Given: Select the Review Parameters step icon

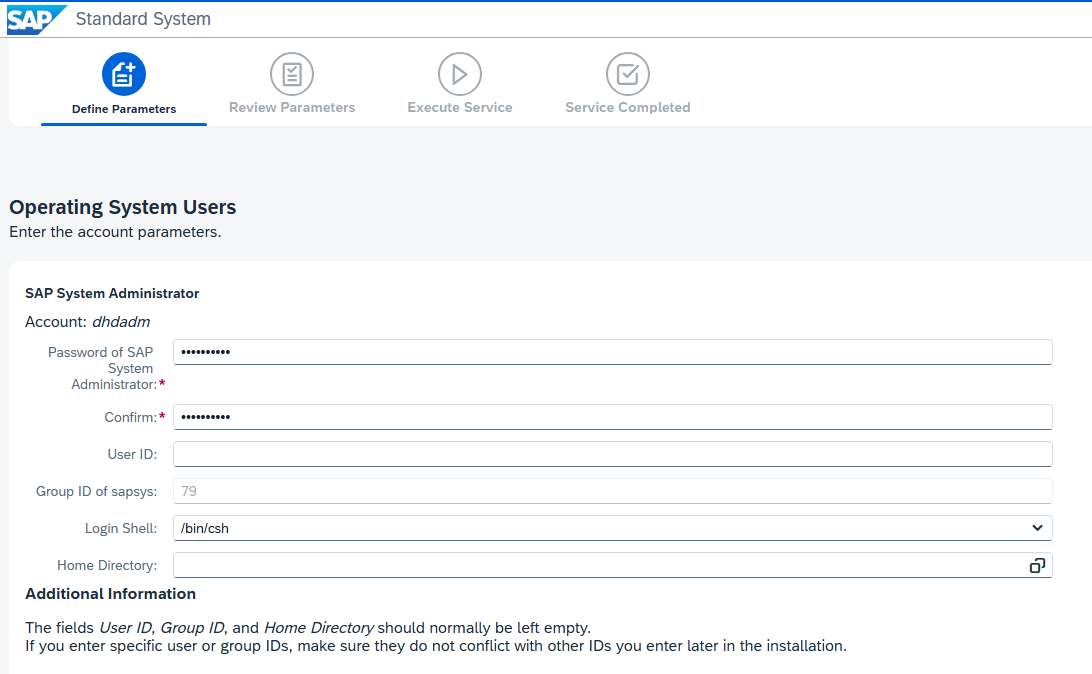Looking at the screenshot, I should point(292,74).
